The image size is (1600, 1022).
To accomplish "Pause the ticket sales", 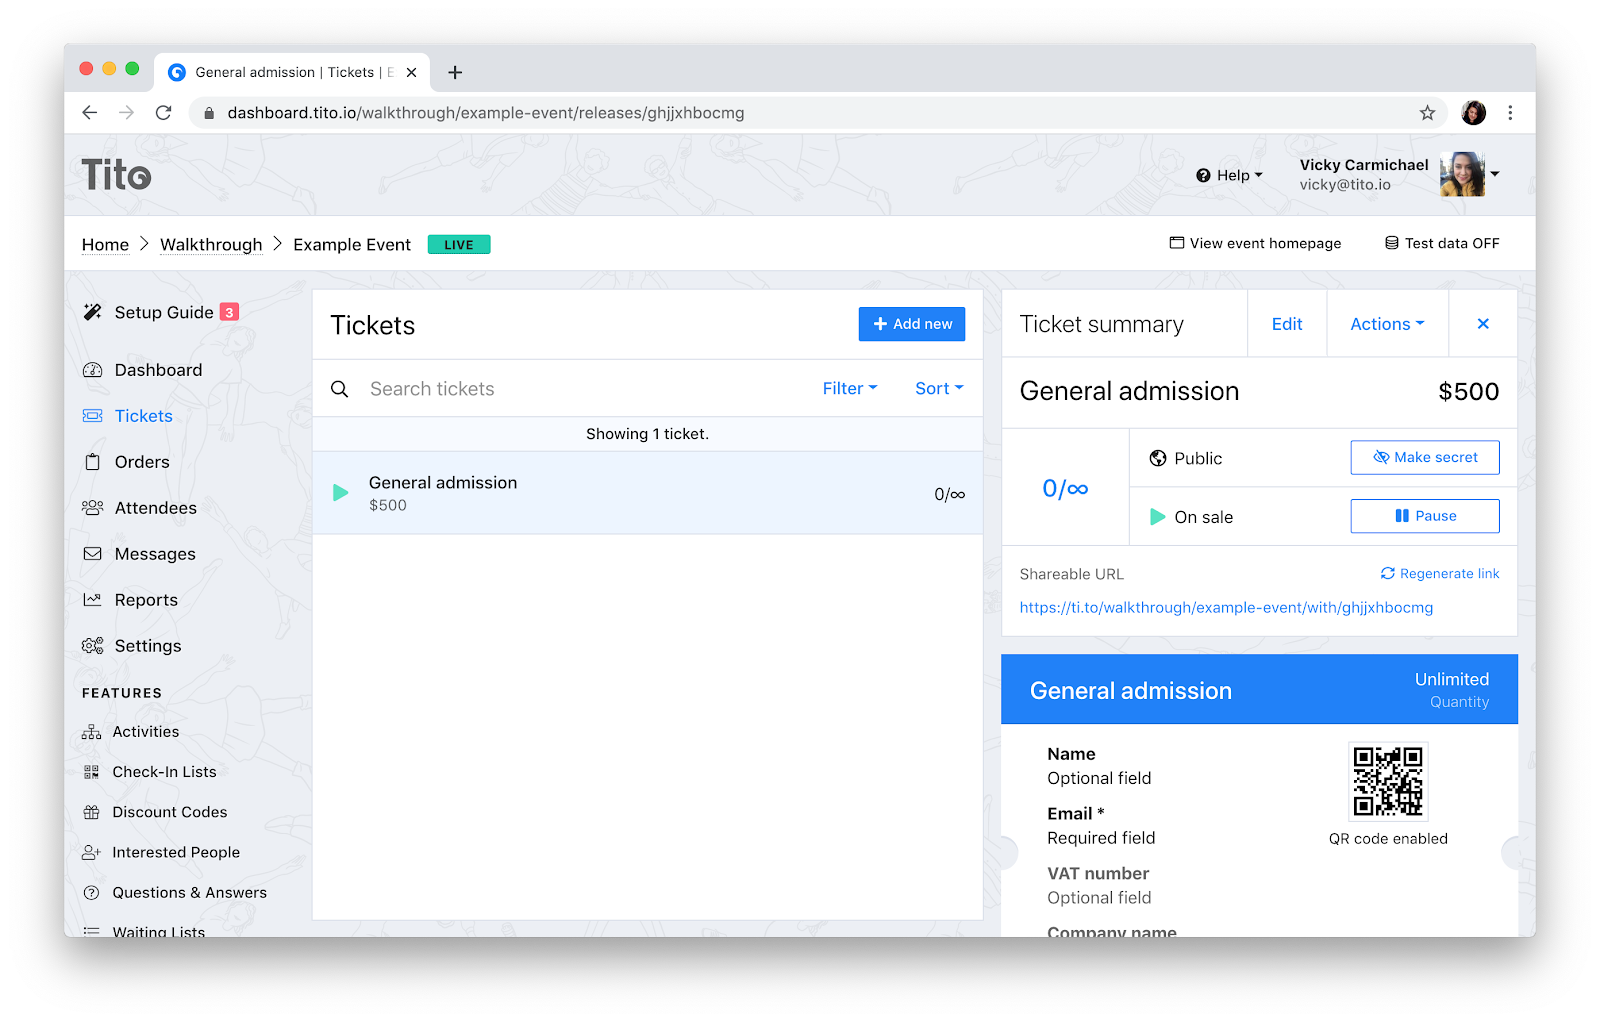I will pyautogui.click(x=1425, y=516).
